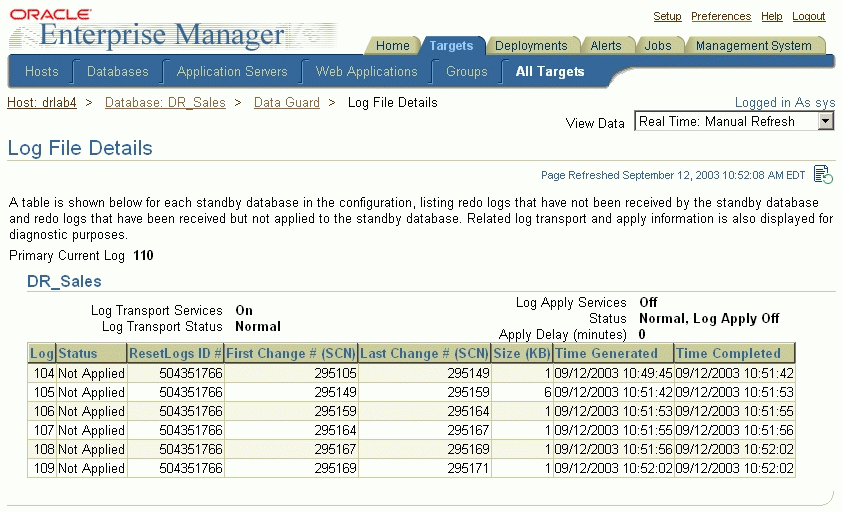Click Time Generated 09/12/2003 10:49:45

click(613, 373)
